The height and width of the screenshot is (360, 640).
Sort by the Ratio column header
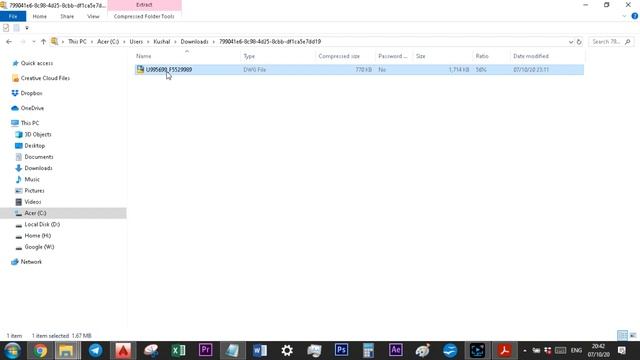(x=482, y=56)
